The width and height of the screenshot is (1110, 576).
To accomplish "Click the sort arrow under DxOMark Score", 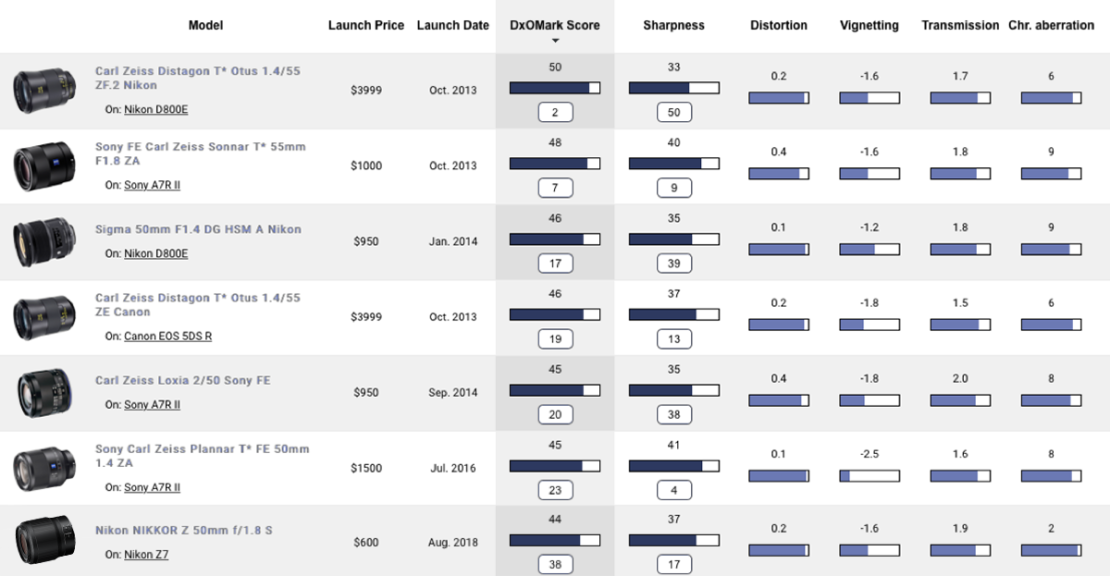I will (554, 41).
